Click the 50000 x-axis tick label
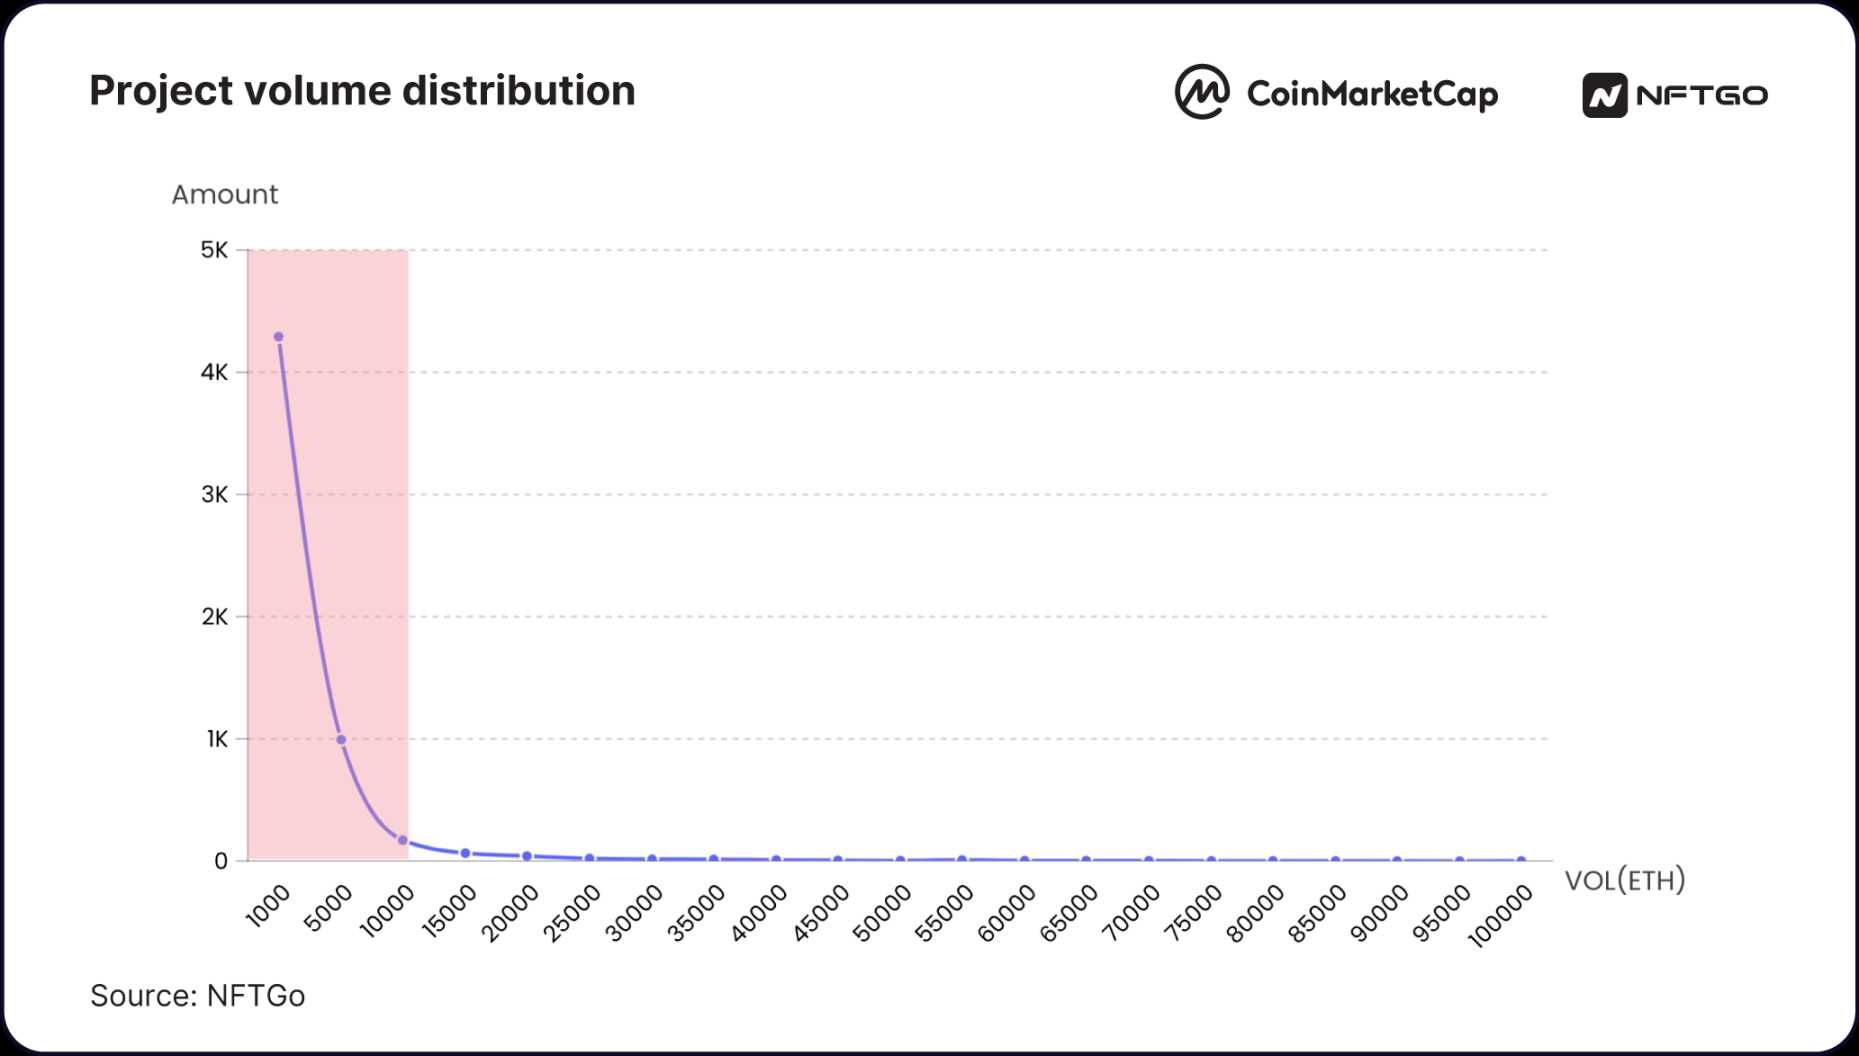This screenshot has width=1859, height=1056. (883, 914)
